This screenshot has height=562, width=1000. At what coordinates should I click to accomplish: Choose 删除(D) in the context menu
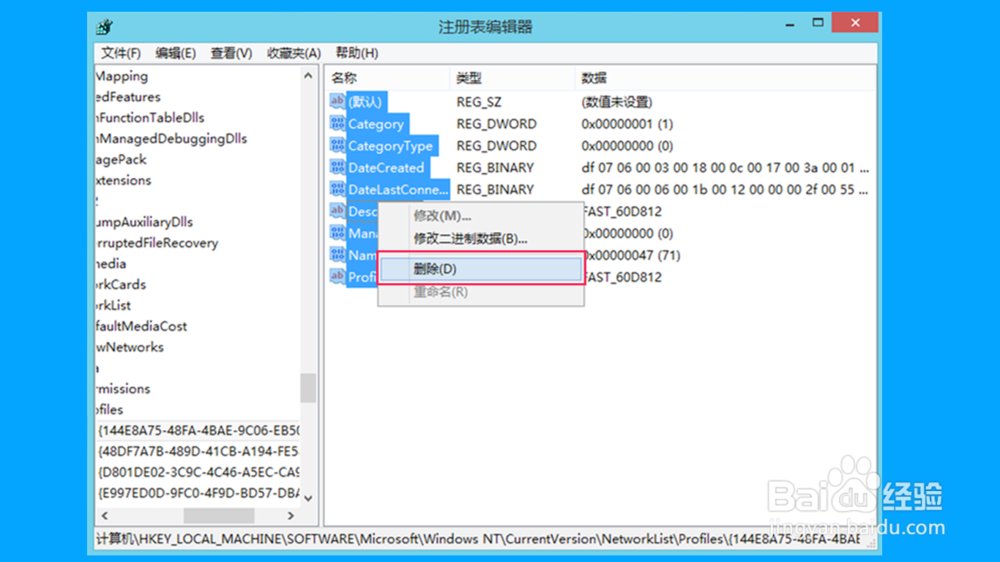pos(481,269)
